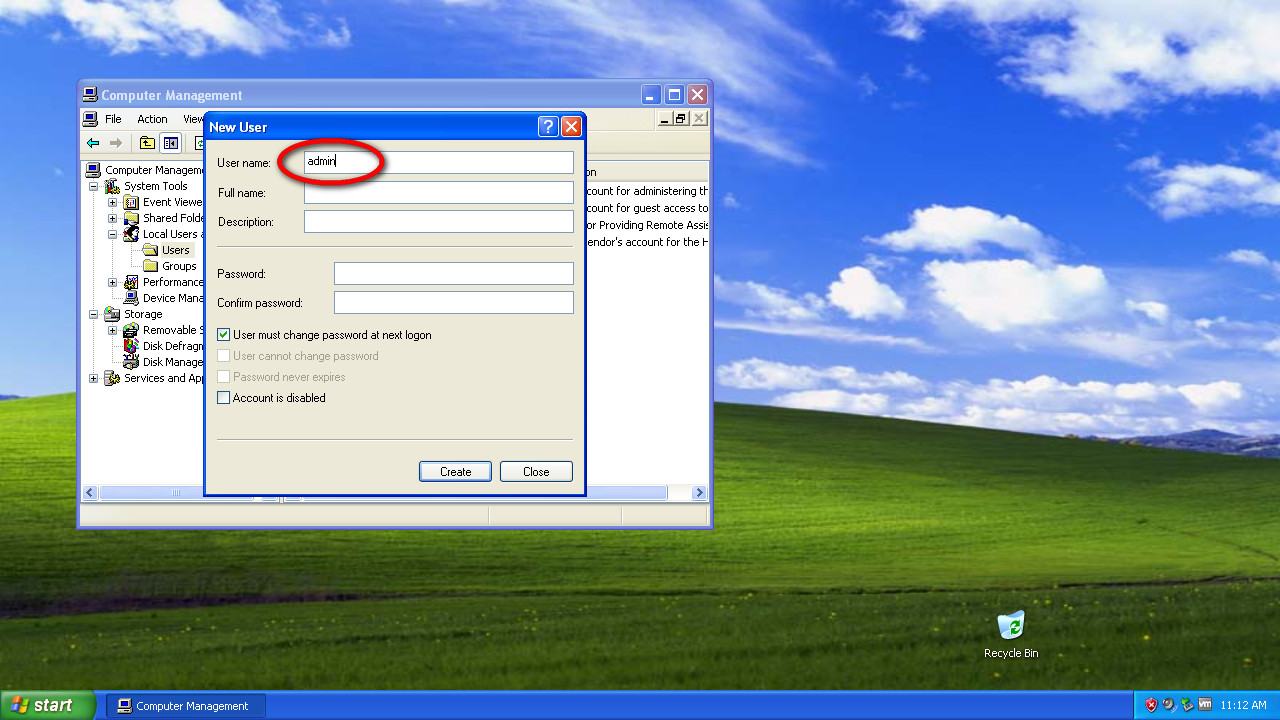Select the Disk Management icon in tree

point(131,362)
